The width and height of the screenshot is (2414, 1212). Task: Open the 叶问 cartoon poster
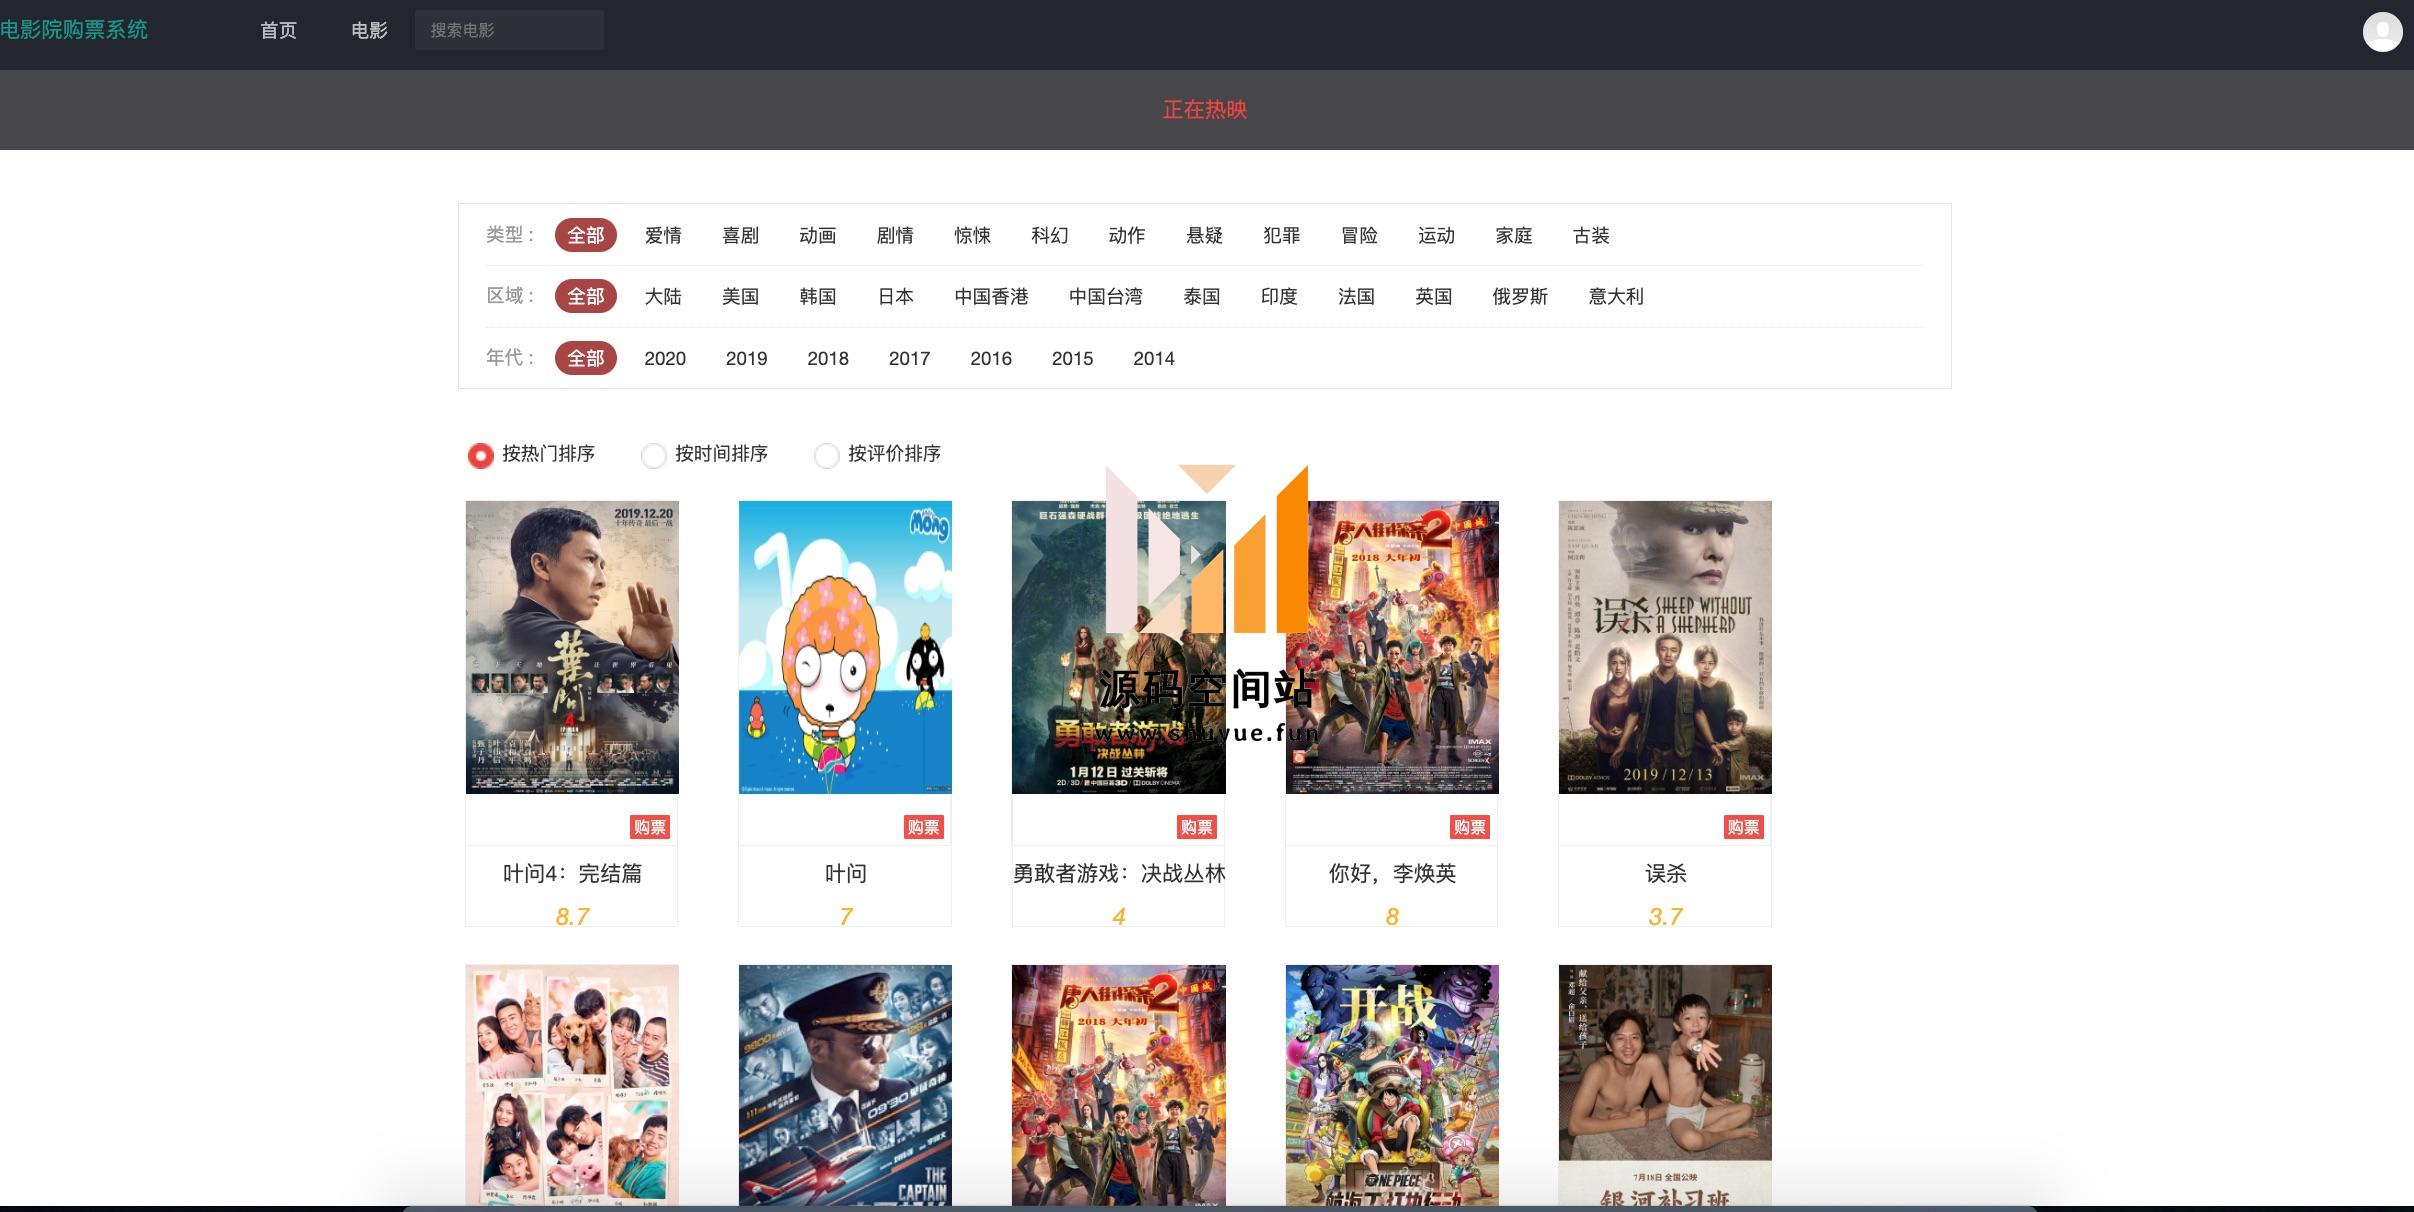pyautogui.click(x=845, y=647)
